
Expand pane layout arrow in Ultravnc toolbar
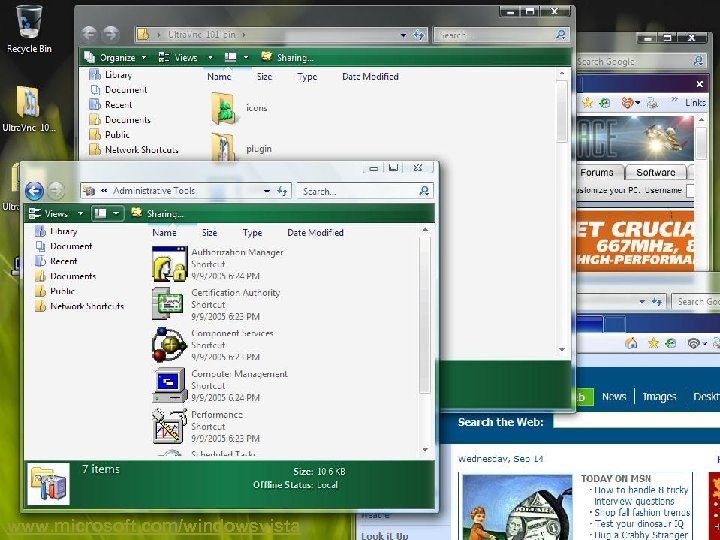point(246,57)
